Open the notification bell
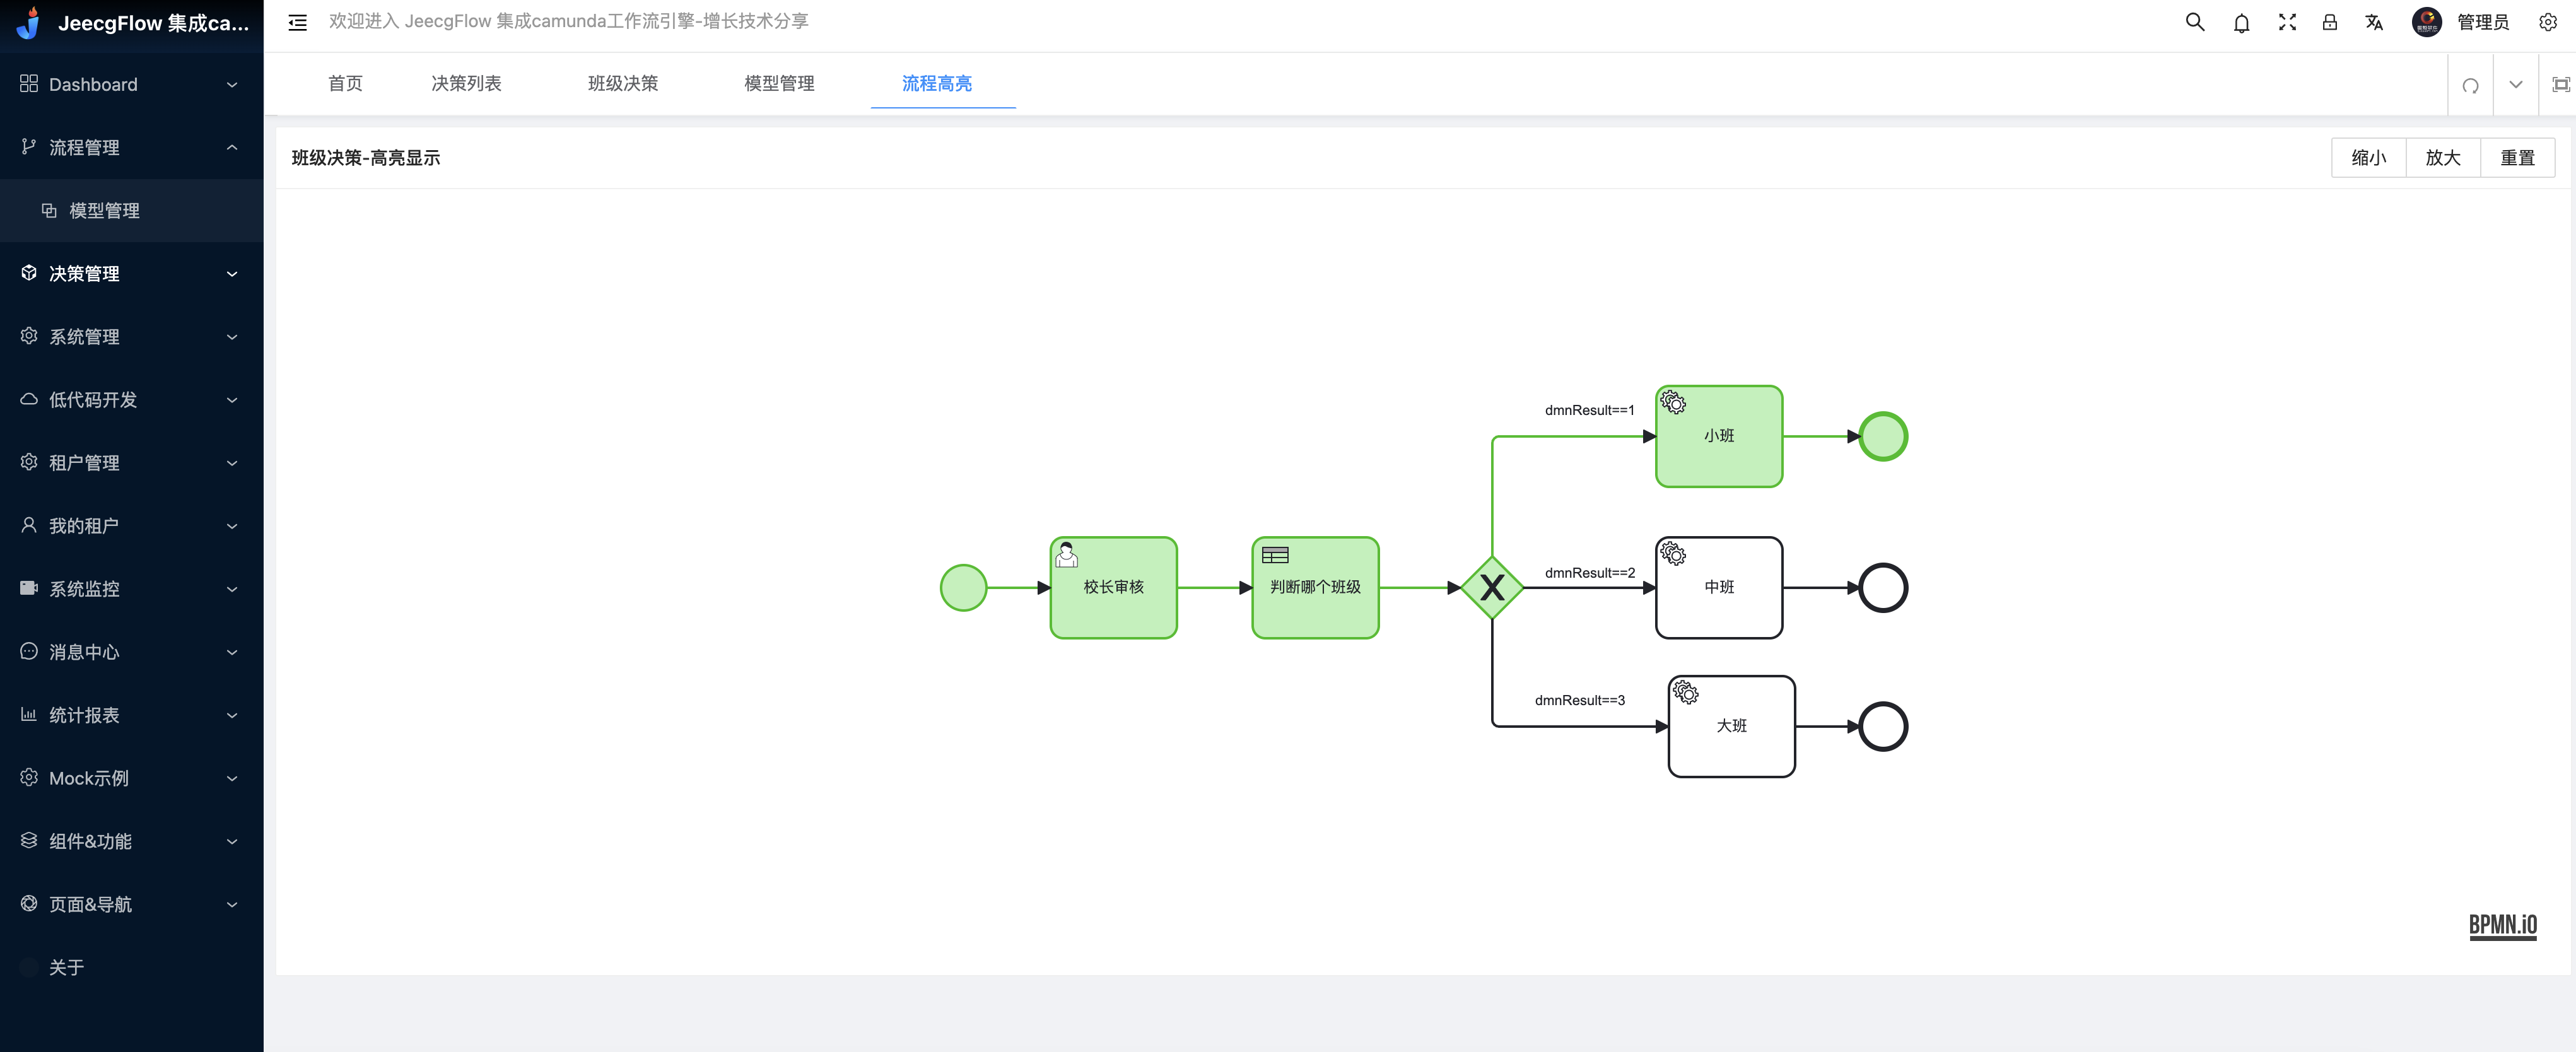The width and height of the screenshot is (2576, 1052). (x=2241, y=23)
